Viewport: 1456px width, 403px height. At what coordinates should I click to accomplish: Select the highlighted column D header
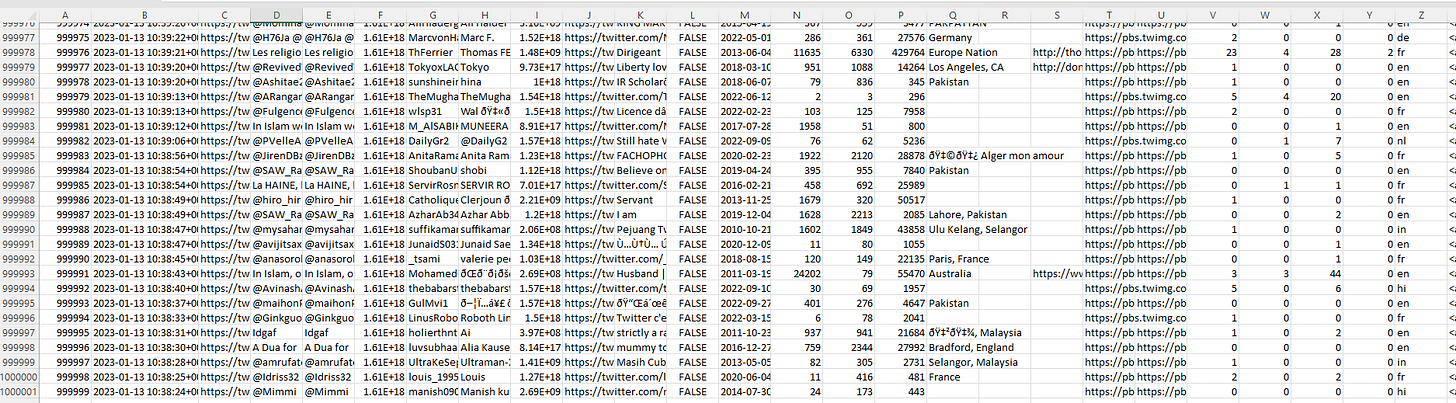point(275,14)
